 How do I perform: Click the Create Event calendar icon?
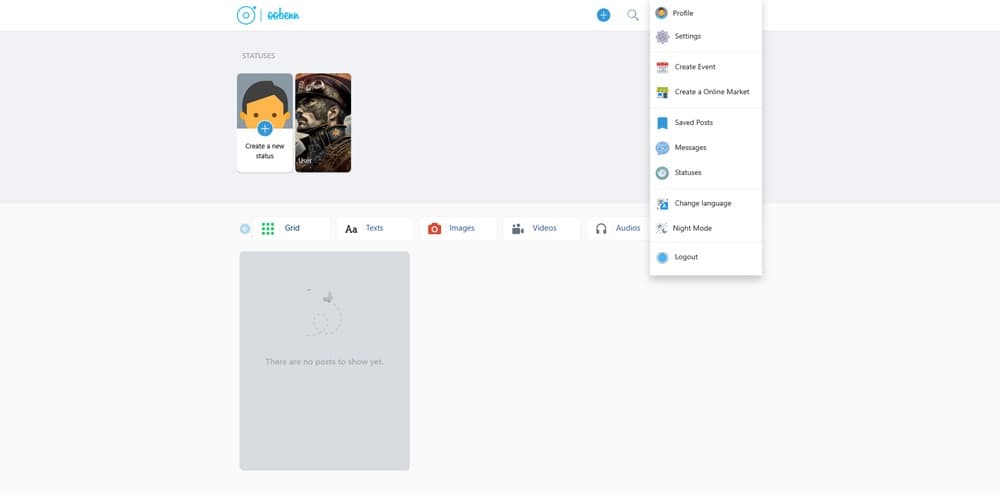[662, 67]
